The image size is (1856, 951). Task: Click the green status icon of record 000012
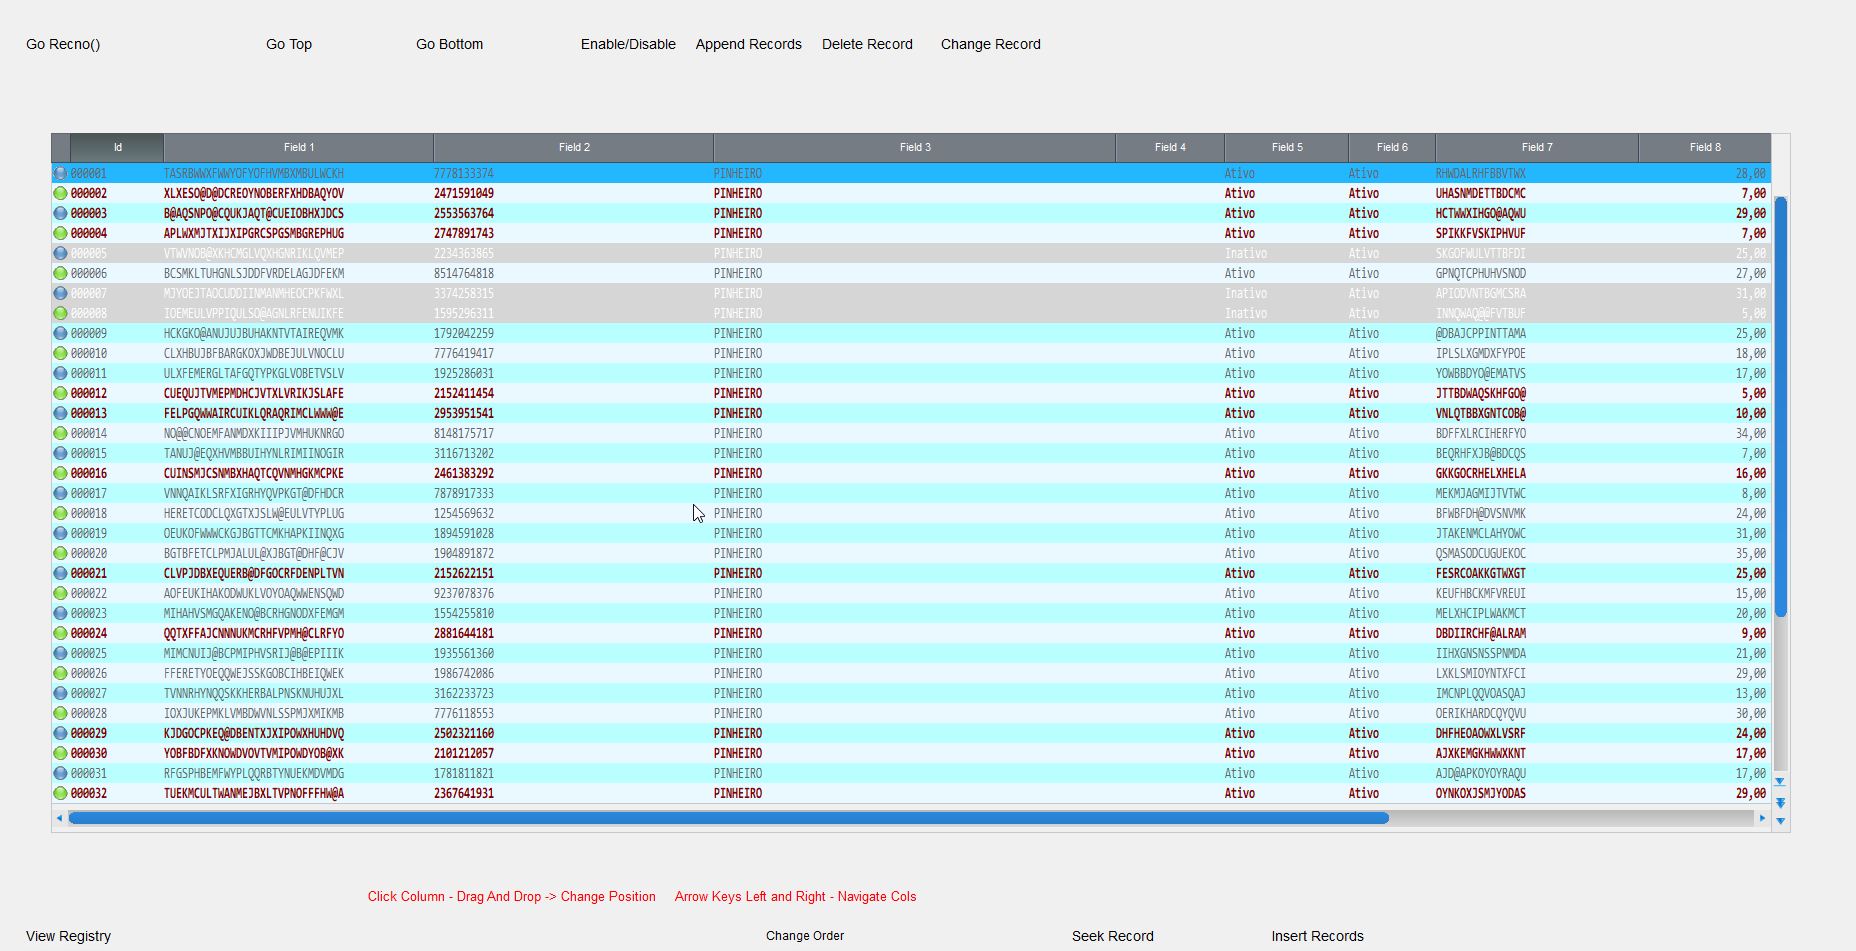60,393
